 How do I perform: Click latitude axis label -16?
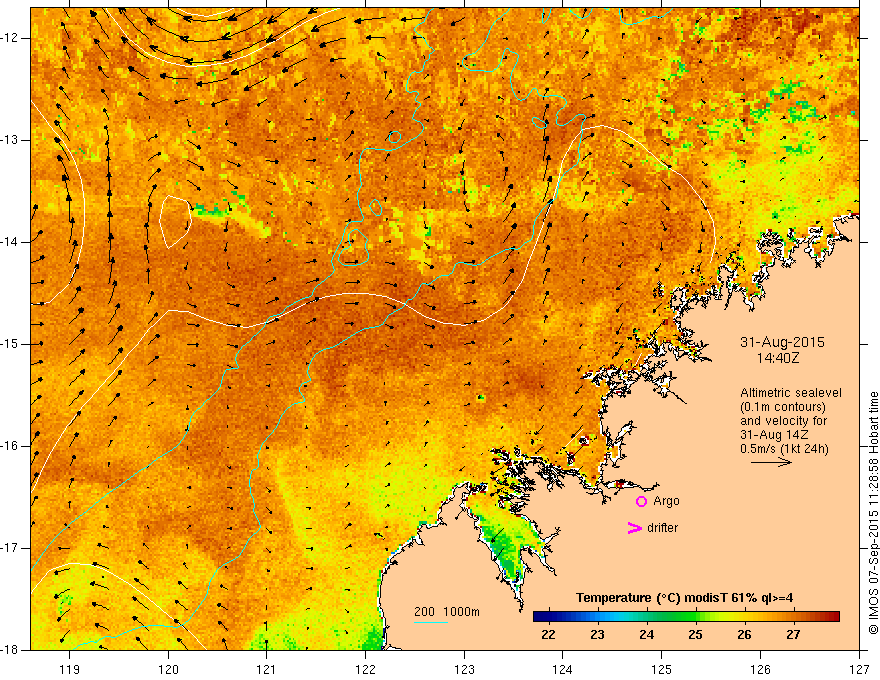click(11, 446)
